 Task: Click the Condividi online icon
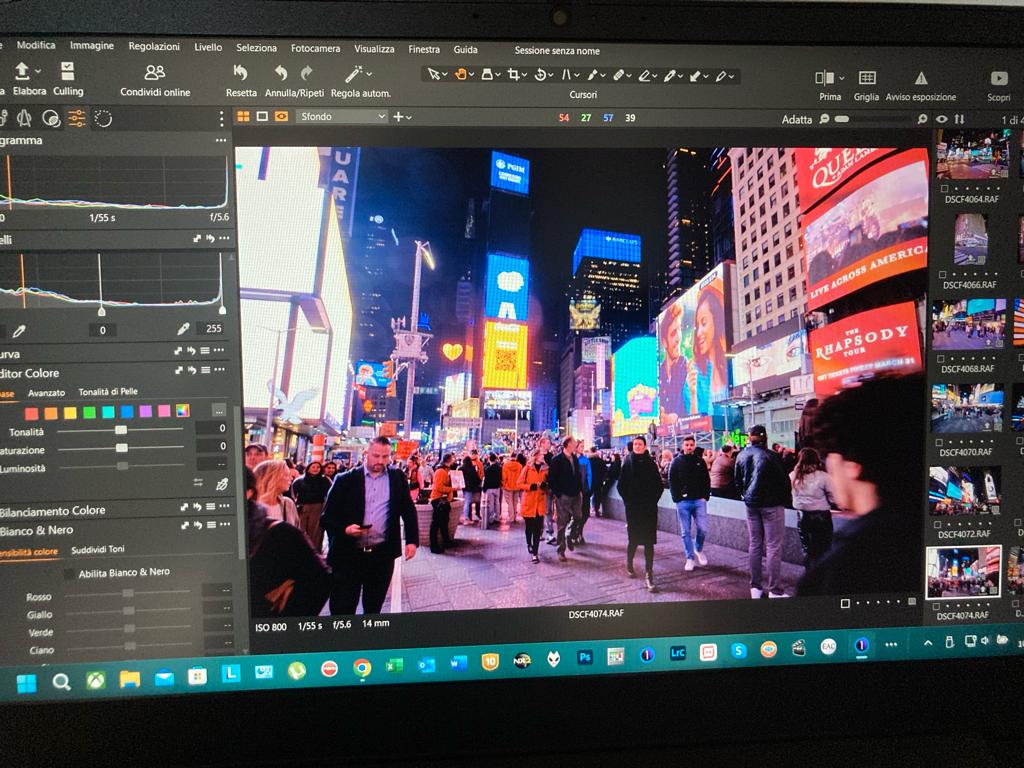coord(155,72)
